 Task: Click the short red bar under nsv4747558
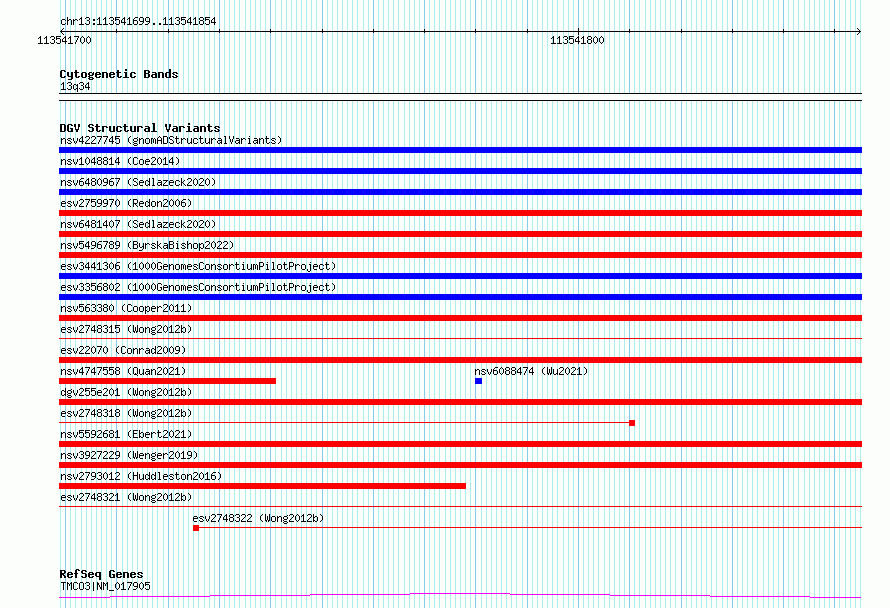[167, 381]
